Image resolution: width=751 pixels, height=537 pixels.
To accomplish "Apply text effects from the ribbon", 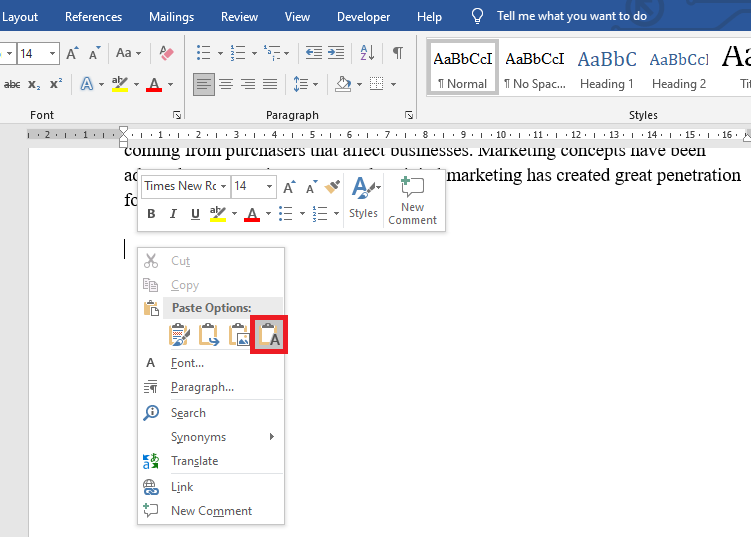I will (87, 84).
